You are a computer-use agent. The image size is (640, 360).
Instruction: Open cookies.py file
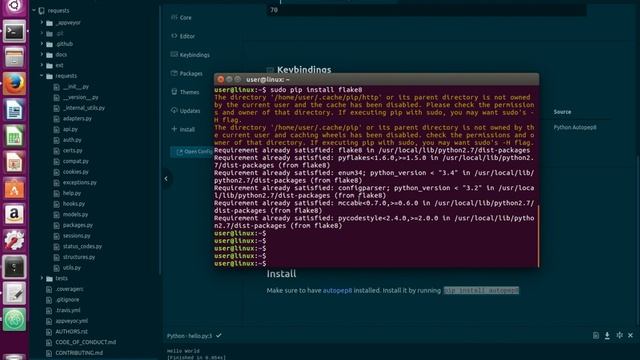pos(76,172)
